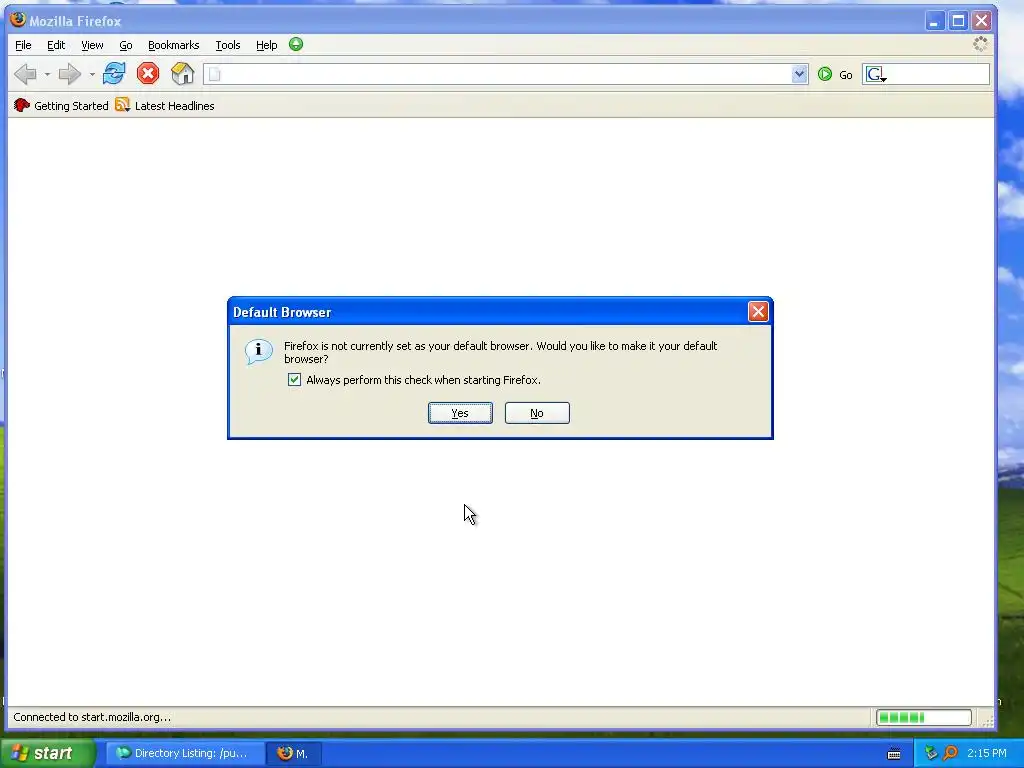Click into the address URL field
This screenshot has width=1024, height=768.
[506, 74]
